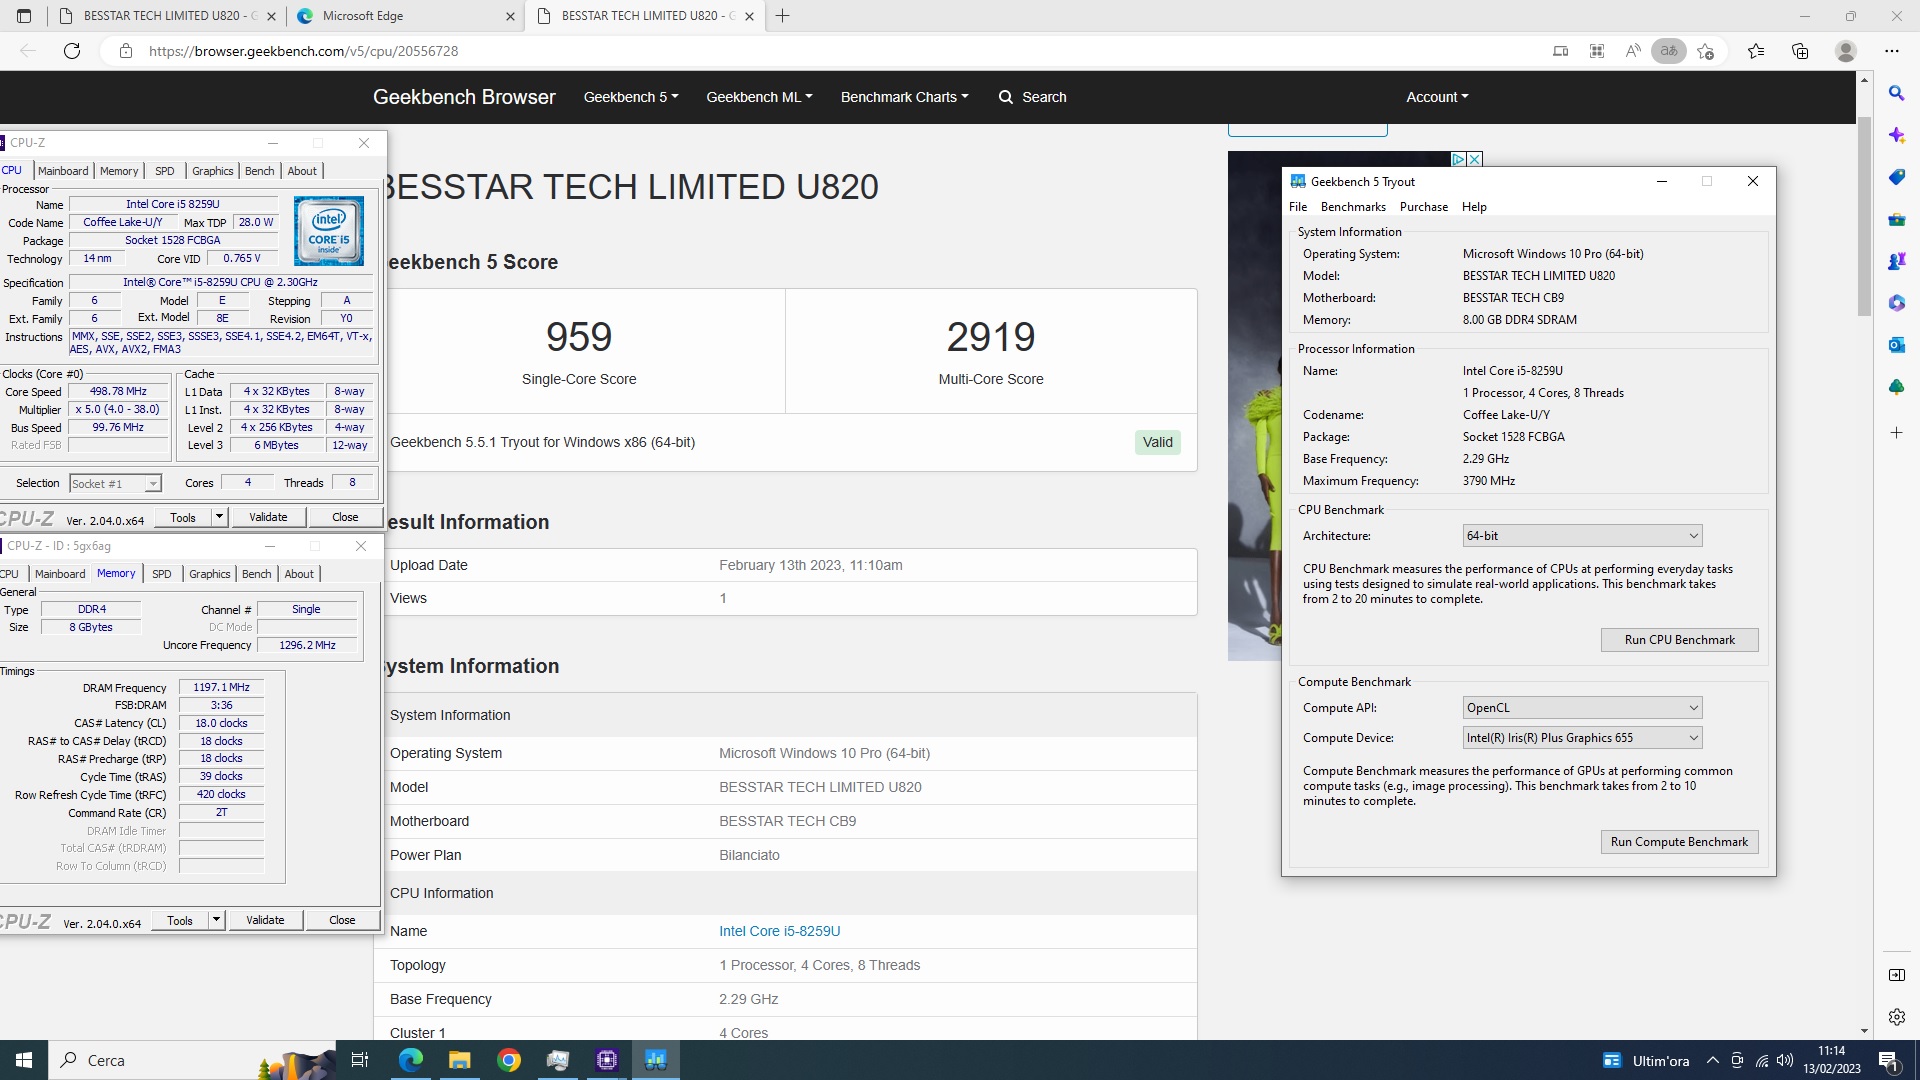
Task: Click Close button in lower CPU-Z window
Action: coord(342,920)
